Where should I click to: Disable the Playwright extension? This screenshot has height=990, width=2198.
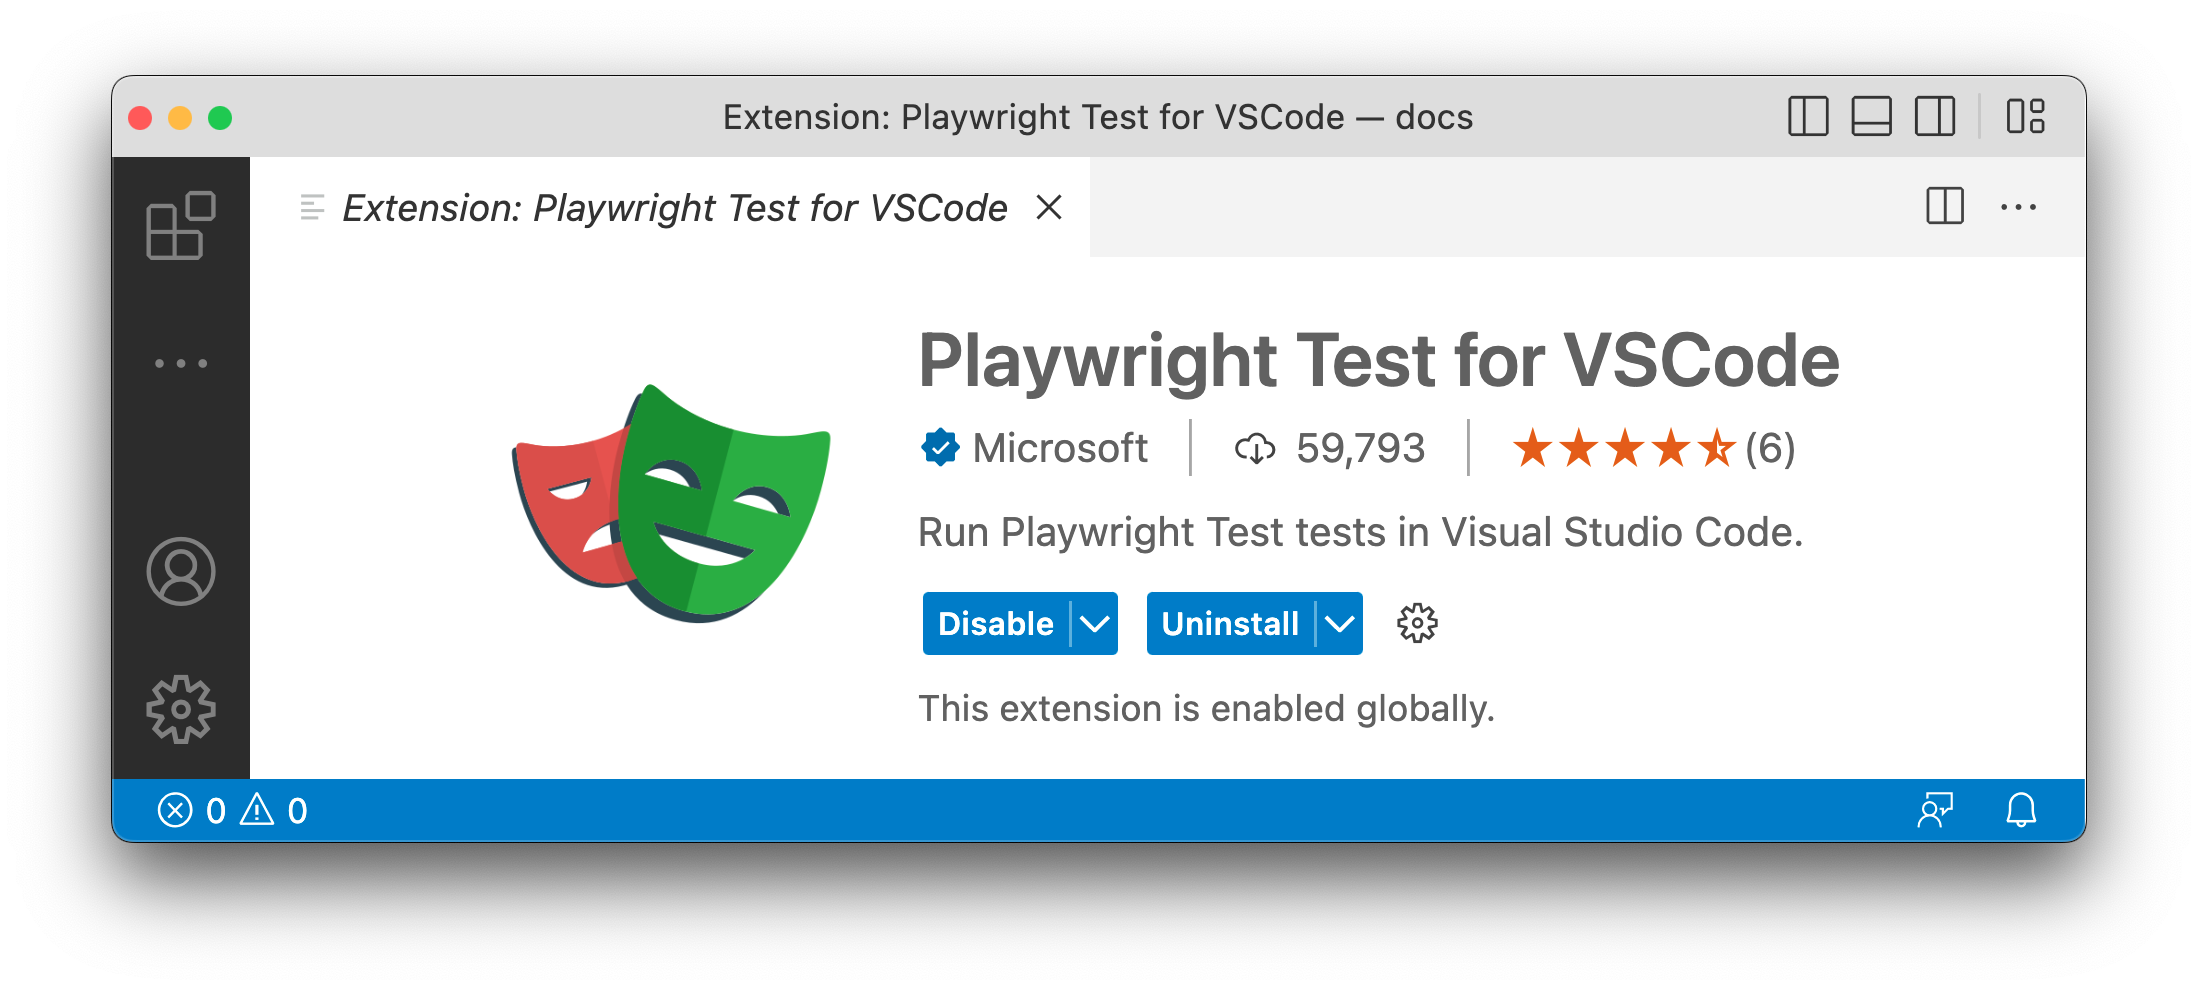click(993, 623)
